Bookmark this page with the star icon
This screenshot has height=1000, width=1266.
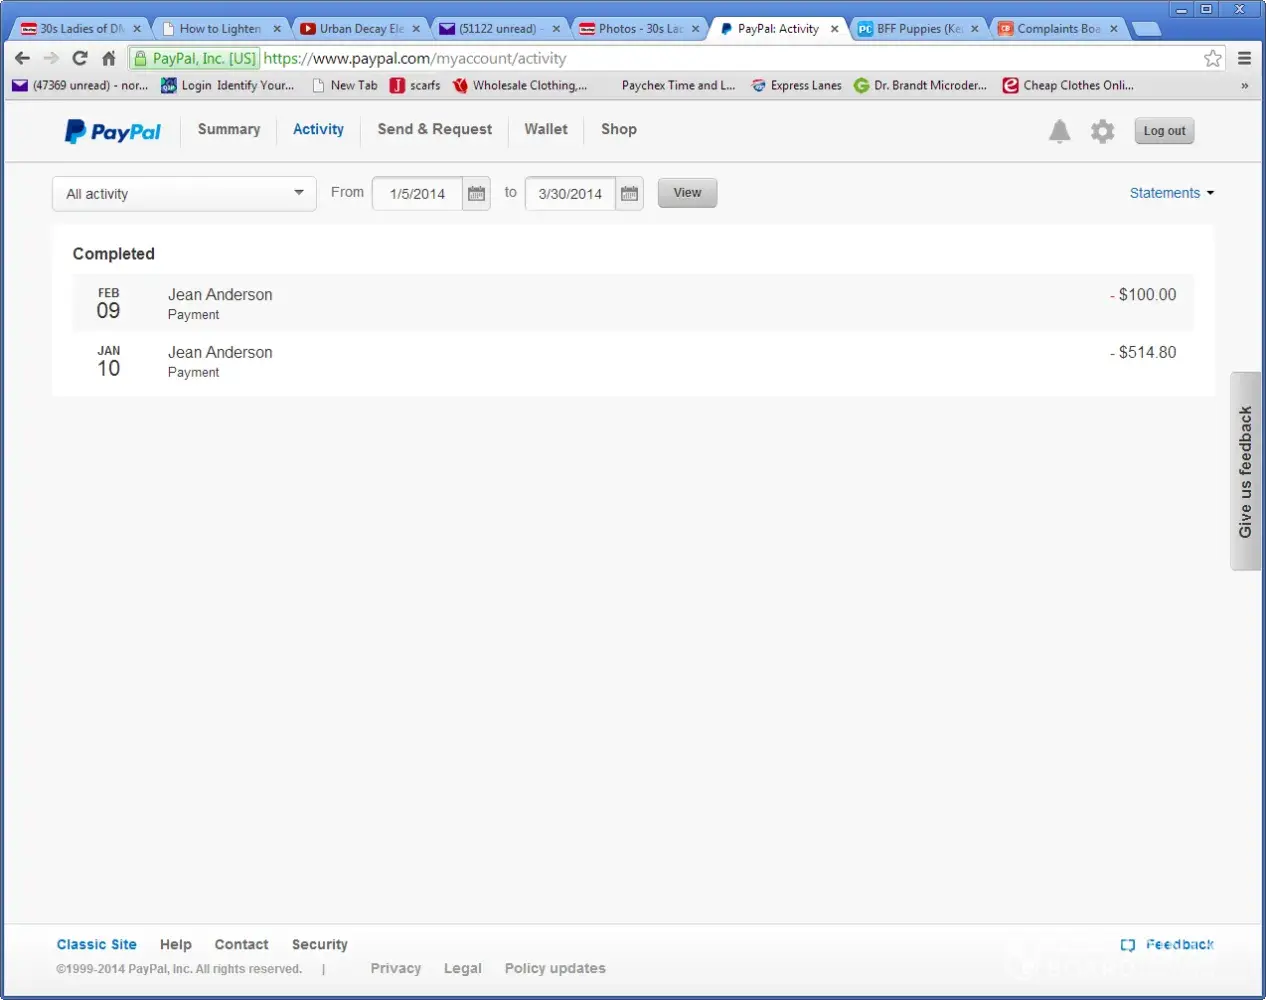pyautogui.click(x=1212, y=58)
